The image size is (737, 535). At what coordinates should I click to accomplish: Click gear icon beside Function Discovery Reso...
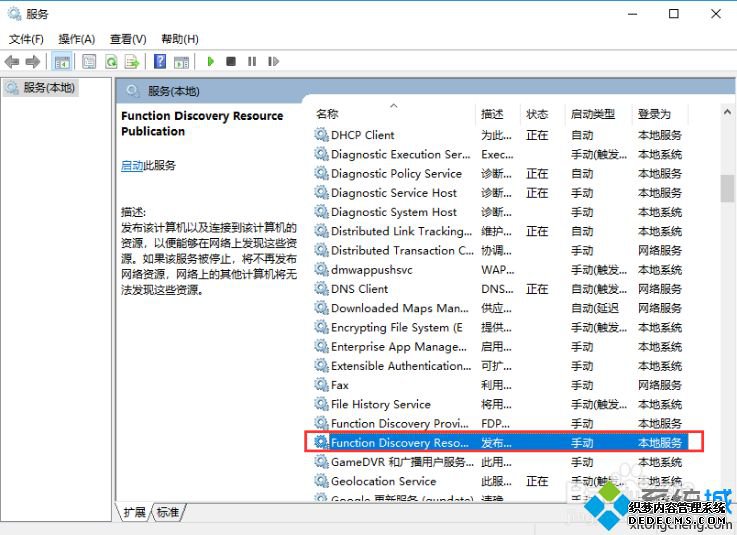click(321, 443)
